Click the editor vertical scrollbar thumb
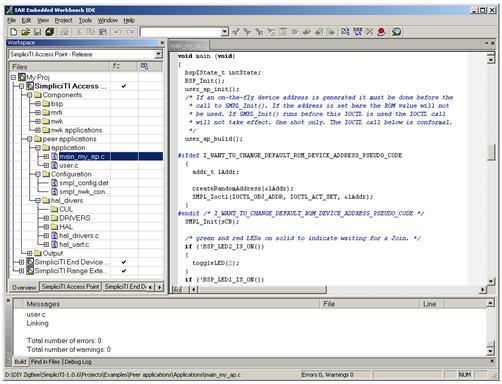 [491, 152]
